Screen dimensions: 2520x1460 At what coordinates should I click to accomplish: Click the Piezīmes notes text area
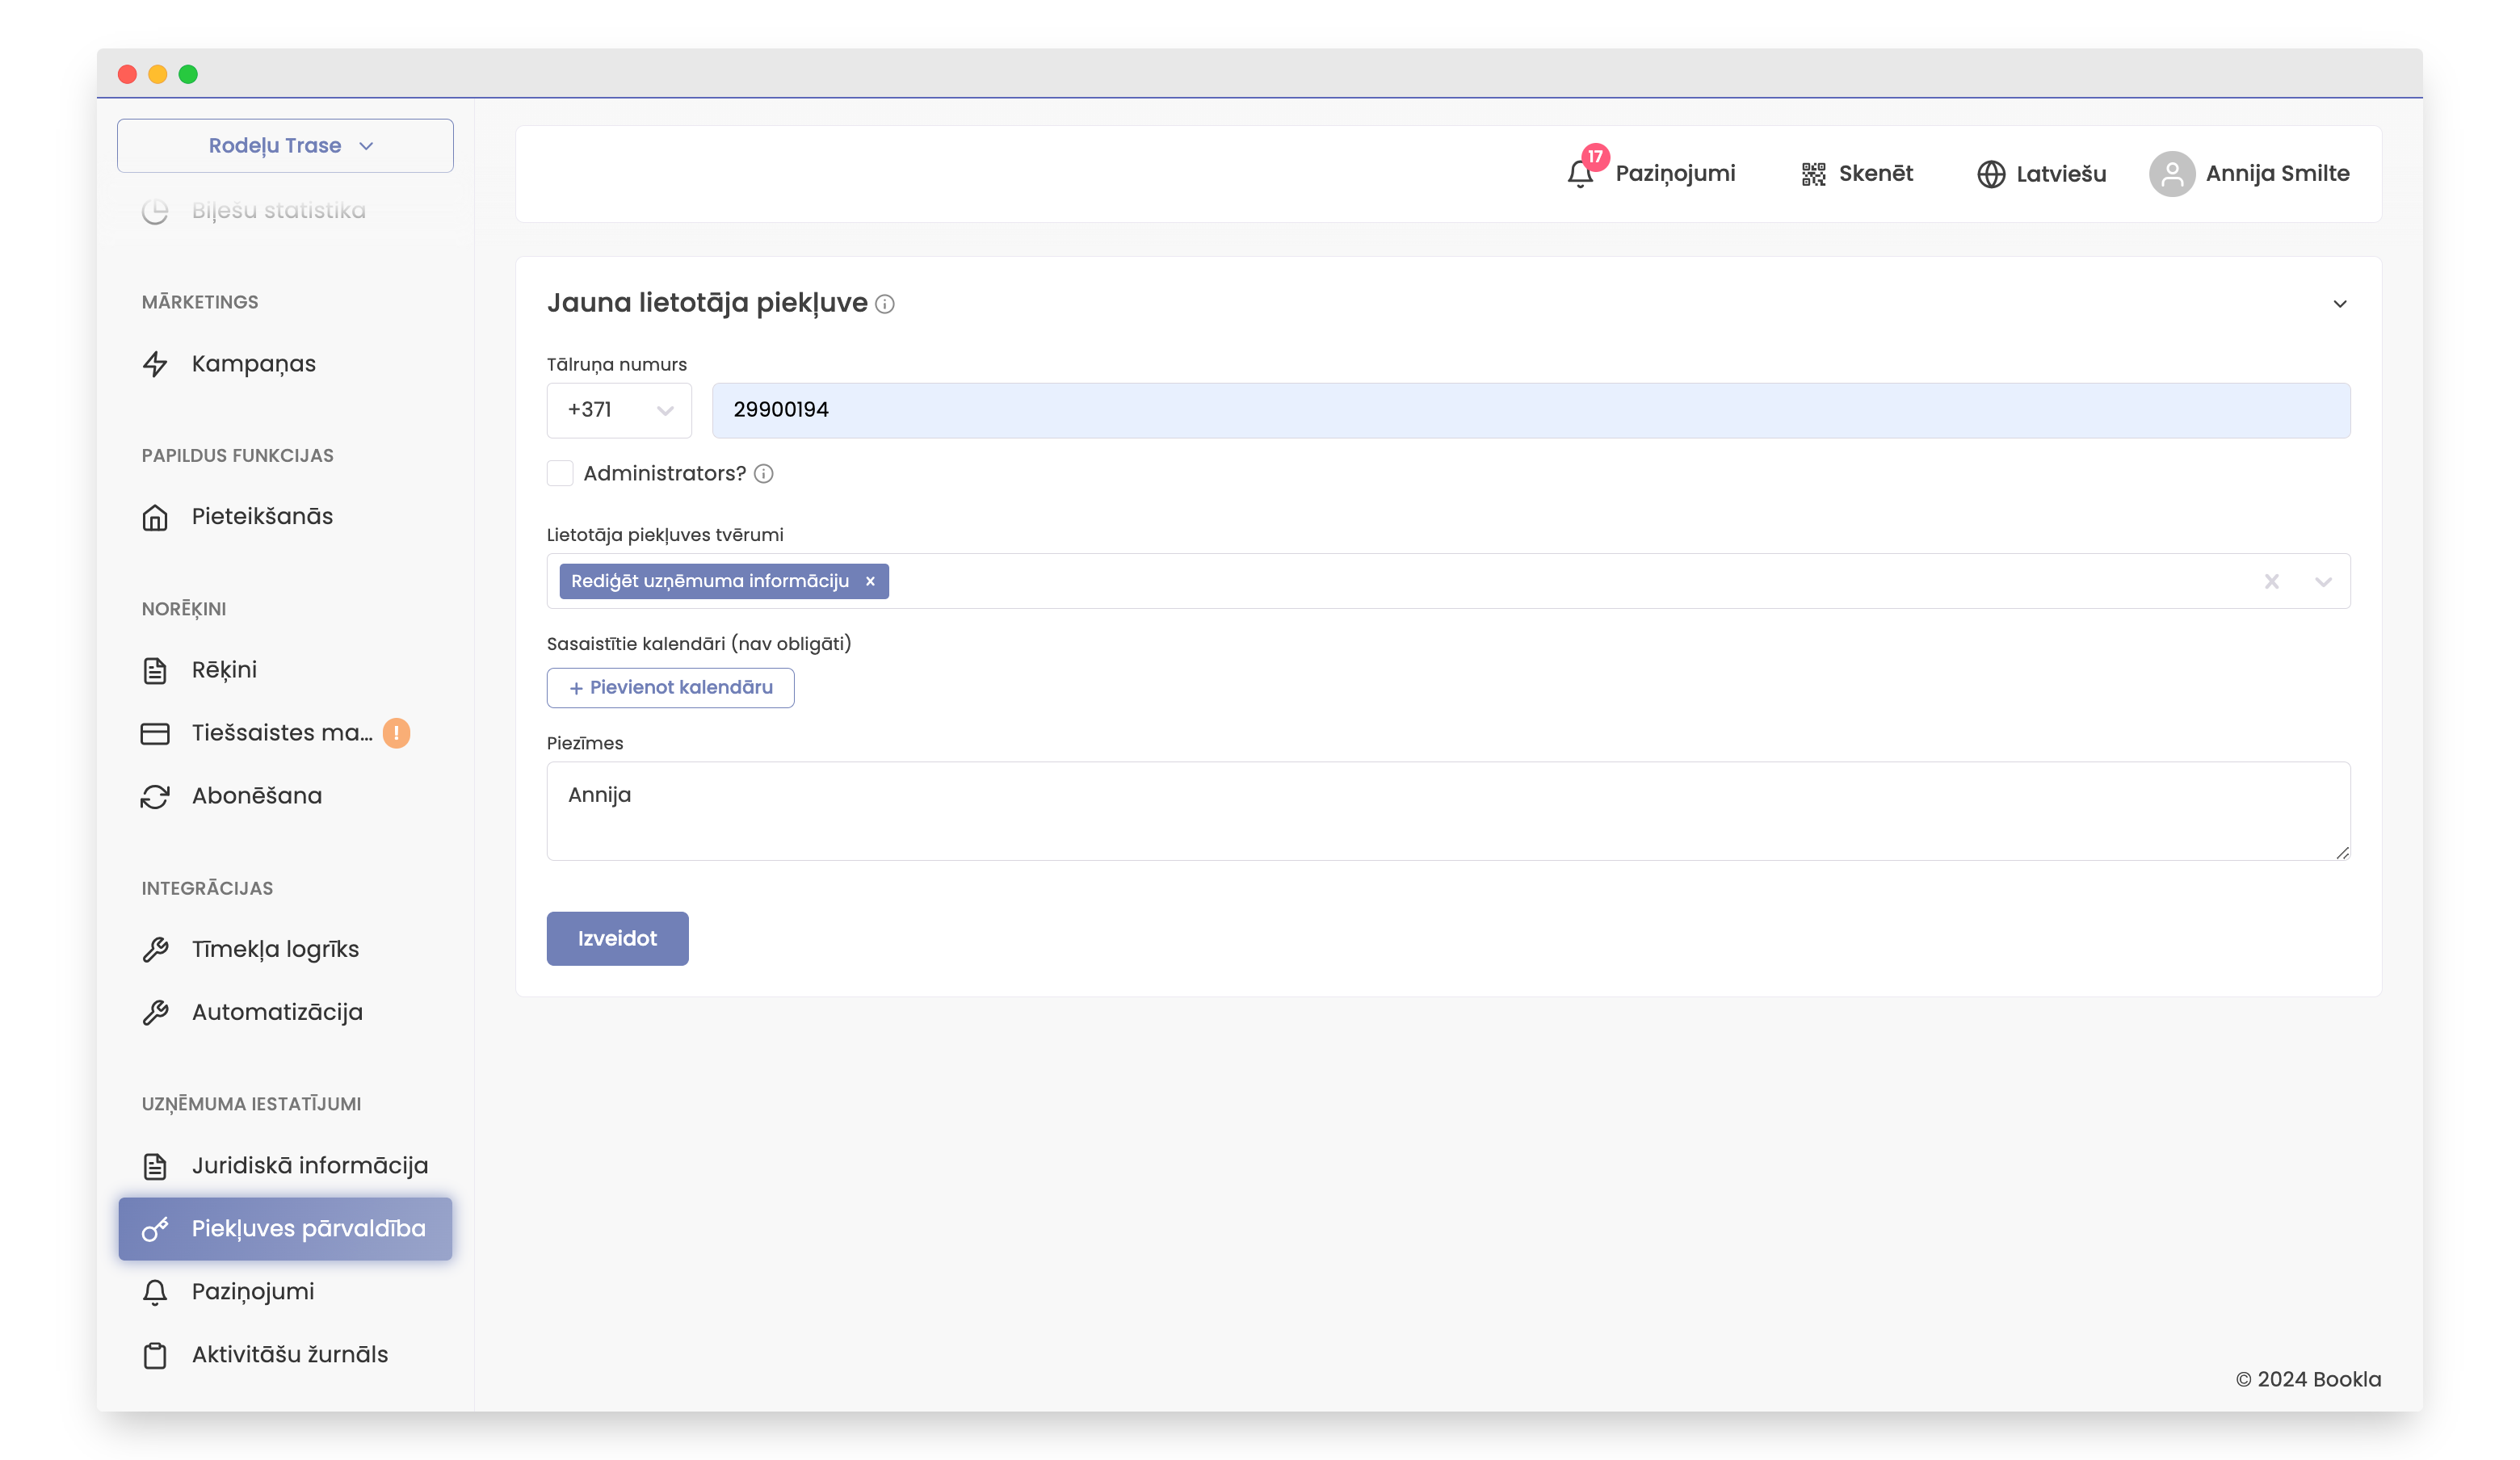click(x=1447, y=811)
